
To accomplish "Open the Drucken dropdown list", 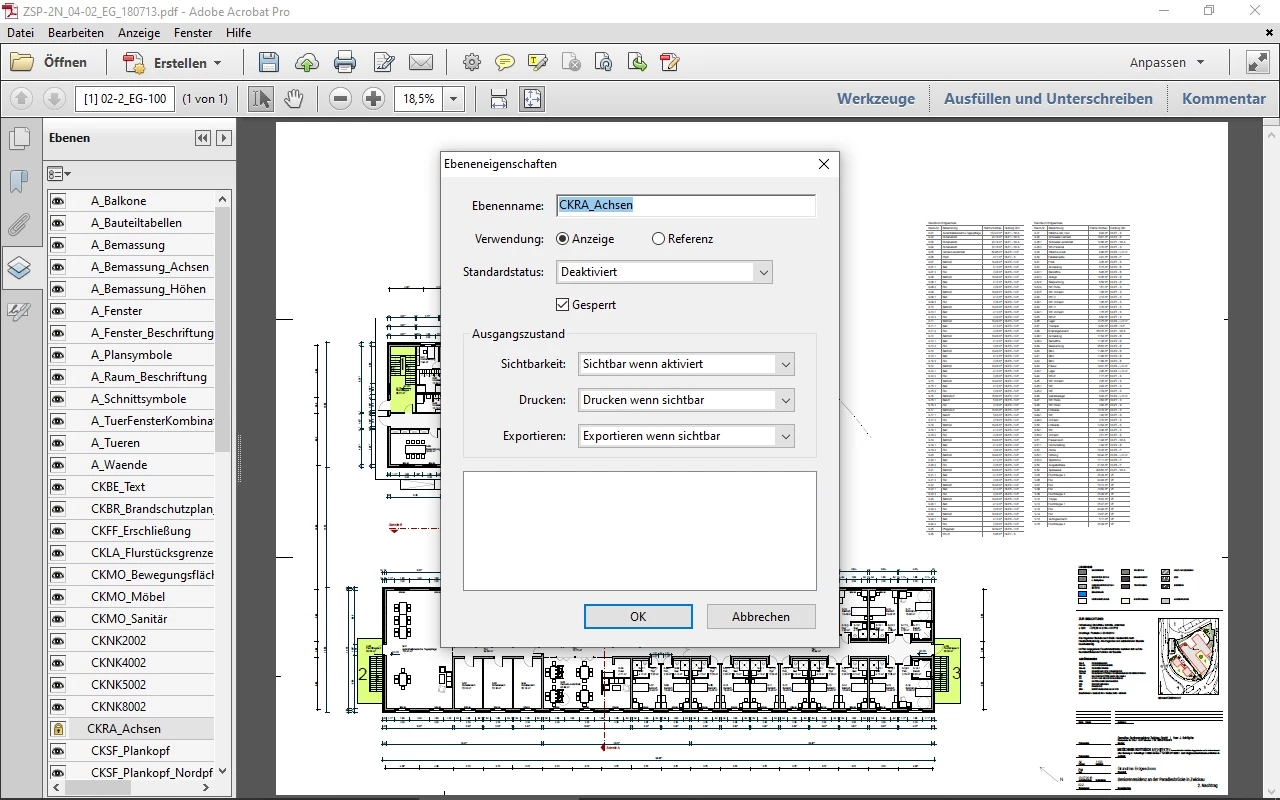I will 686,400.
